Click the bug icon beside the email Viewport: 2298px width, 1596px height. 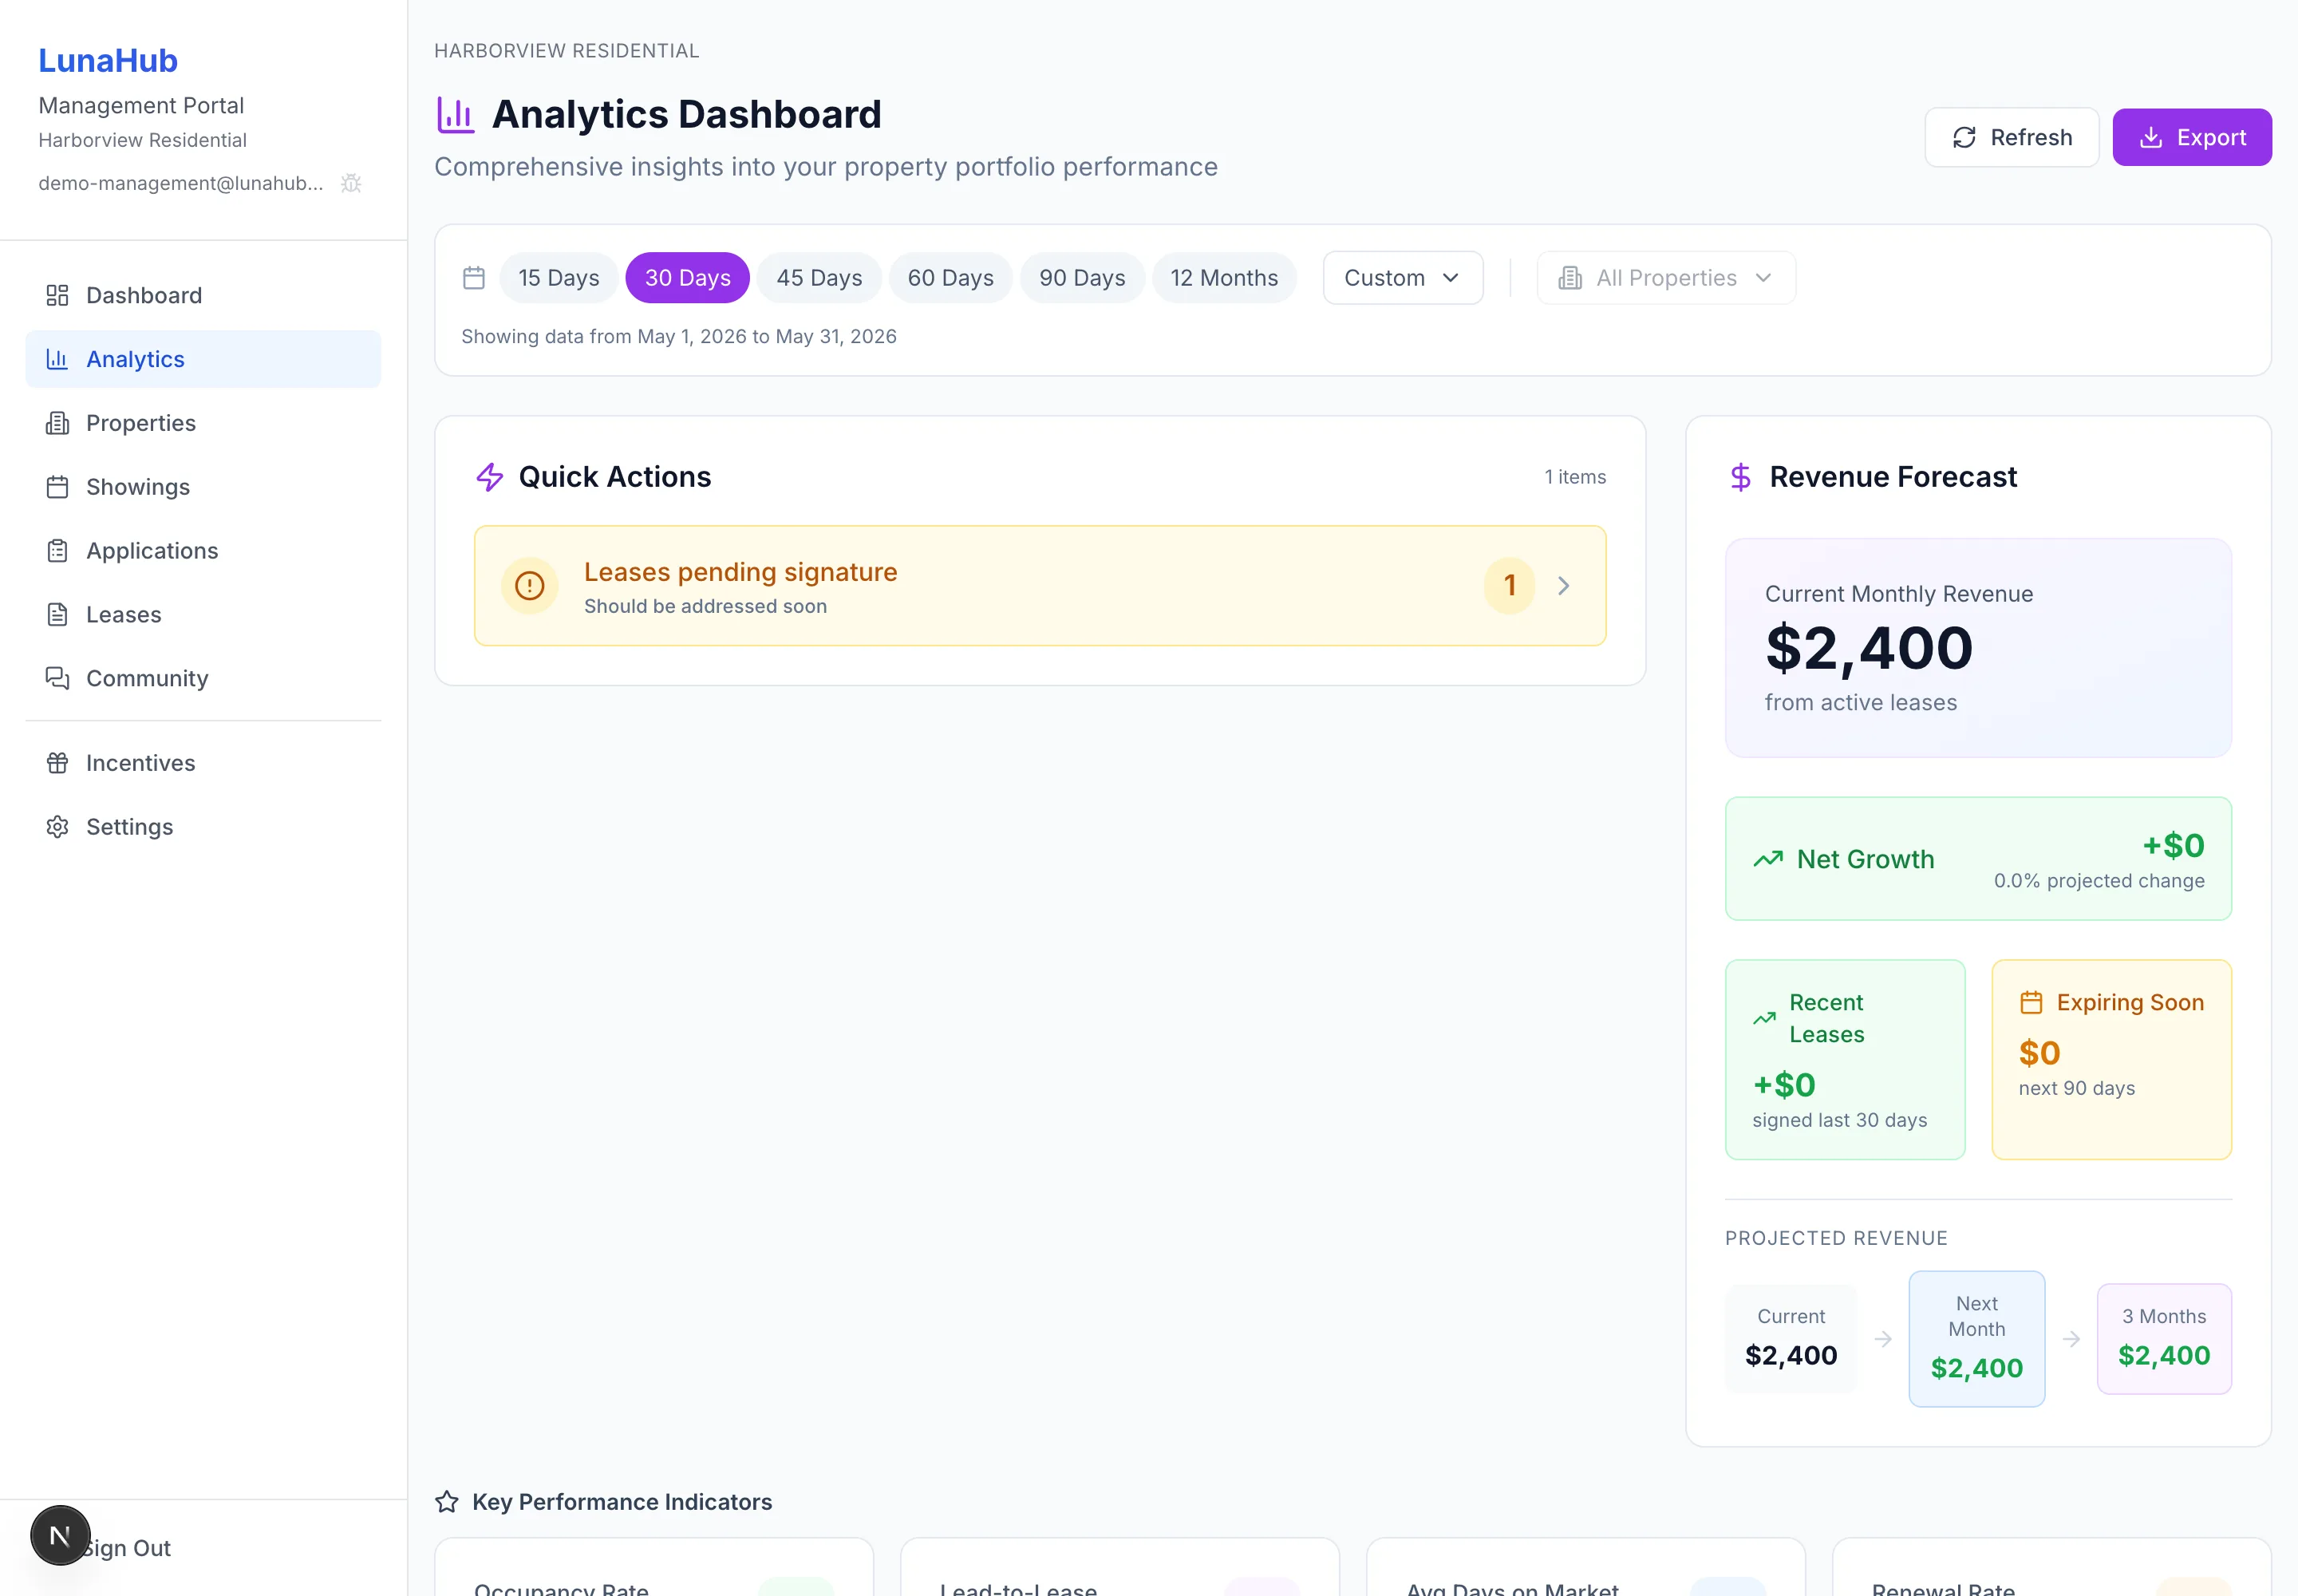coord(351,183)
